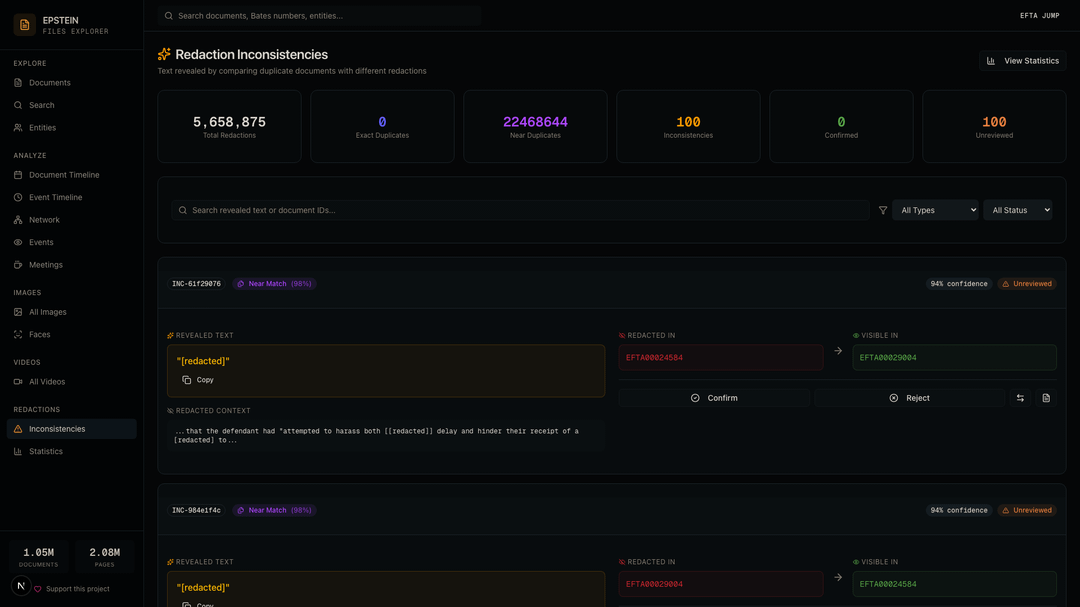This screenshot has height=607, width=1080.
Task: Open the All Types dropdown
Action: coord(935,210)
